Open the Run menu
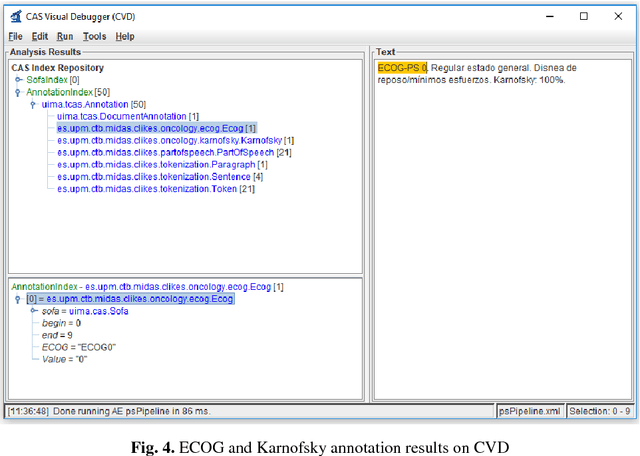Screen dimensions: 640x456 tap(65, 36)
